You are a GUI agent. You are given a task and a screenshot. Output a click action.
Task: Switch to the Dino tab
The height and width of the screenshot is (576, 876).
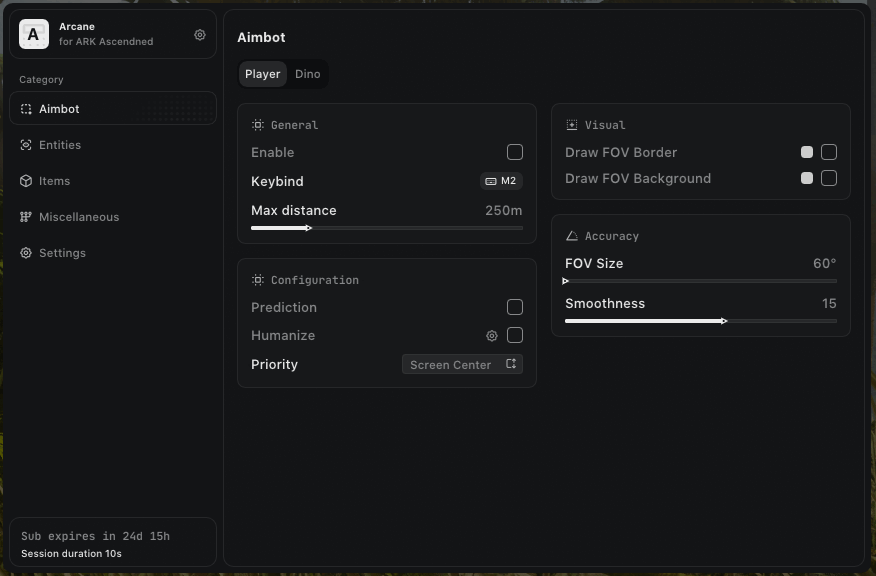pyautogui.click(x=307, y=73)
